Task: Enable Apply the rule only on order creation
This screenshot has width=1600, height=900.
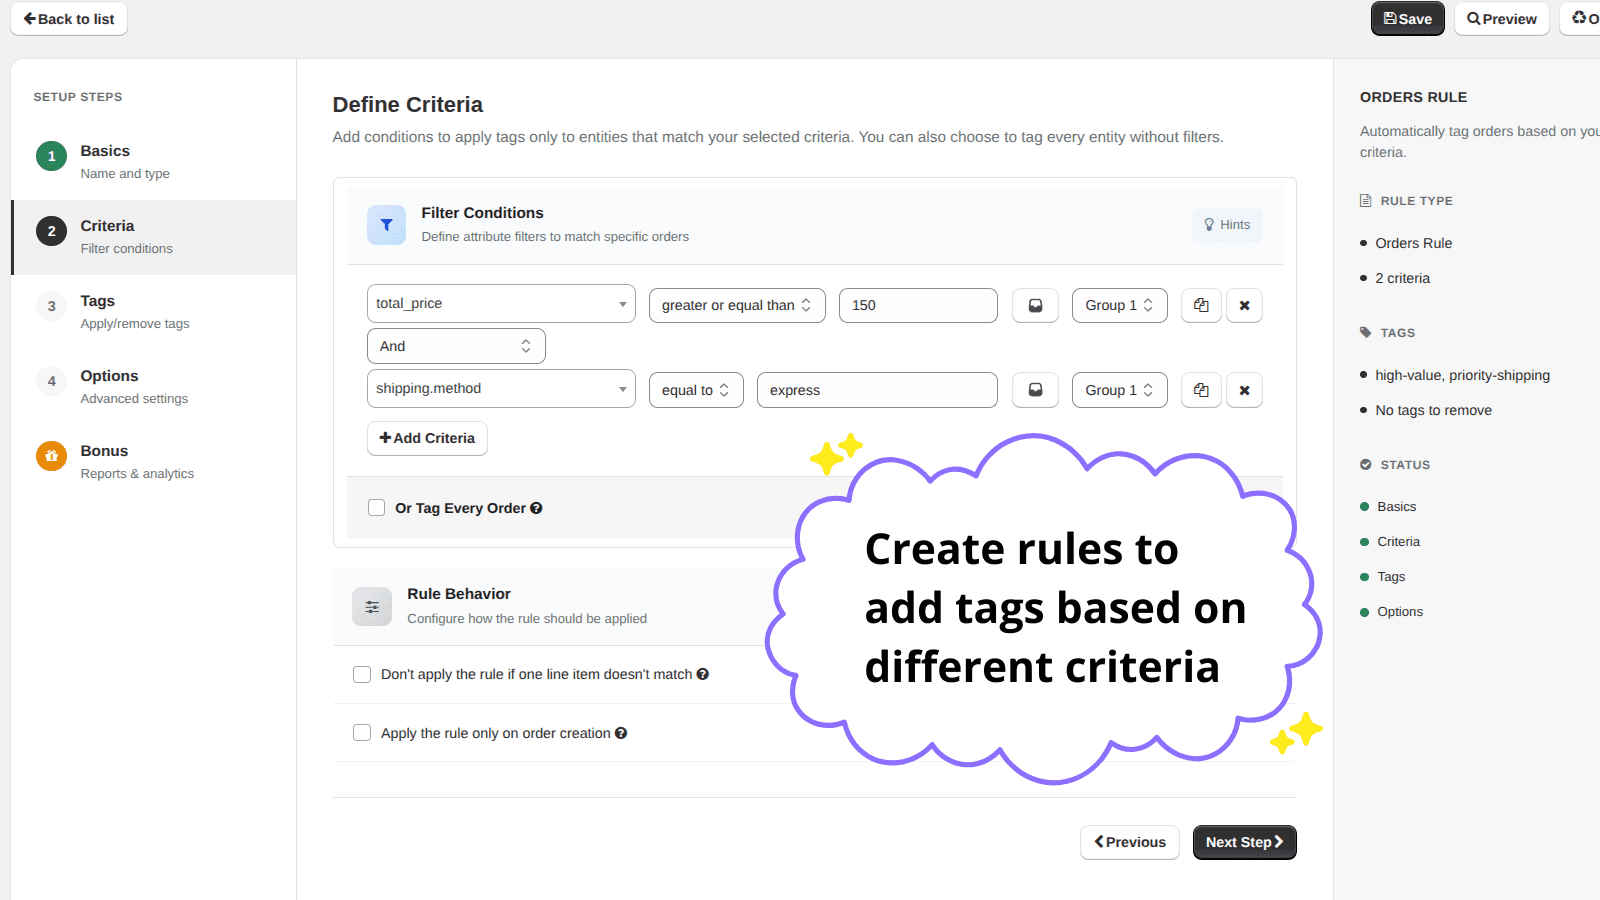Action: [362, 732]
